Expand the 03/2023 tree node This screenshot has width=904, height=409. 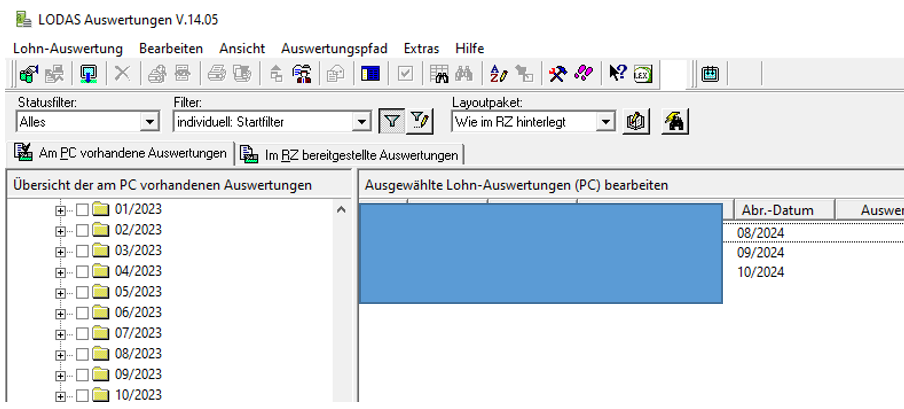(60, 252)
